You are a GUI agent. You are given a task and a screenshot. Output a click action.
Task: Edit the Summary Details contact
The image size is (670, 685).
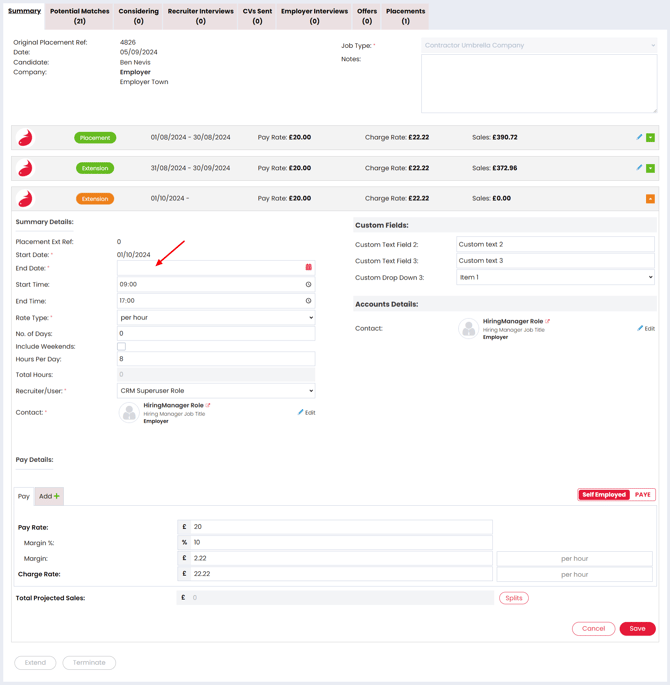pos(307,412)
